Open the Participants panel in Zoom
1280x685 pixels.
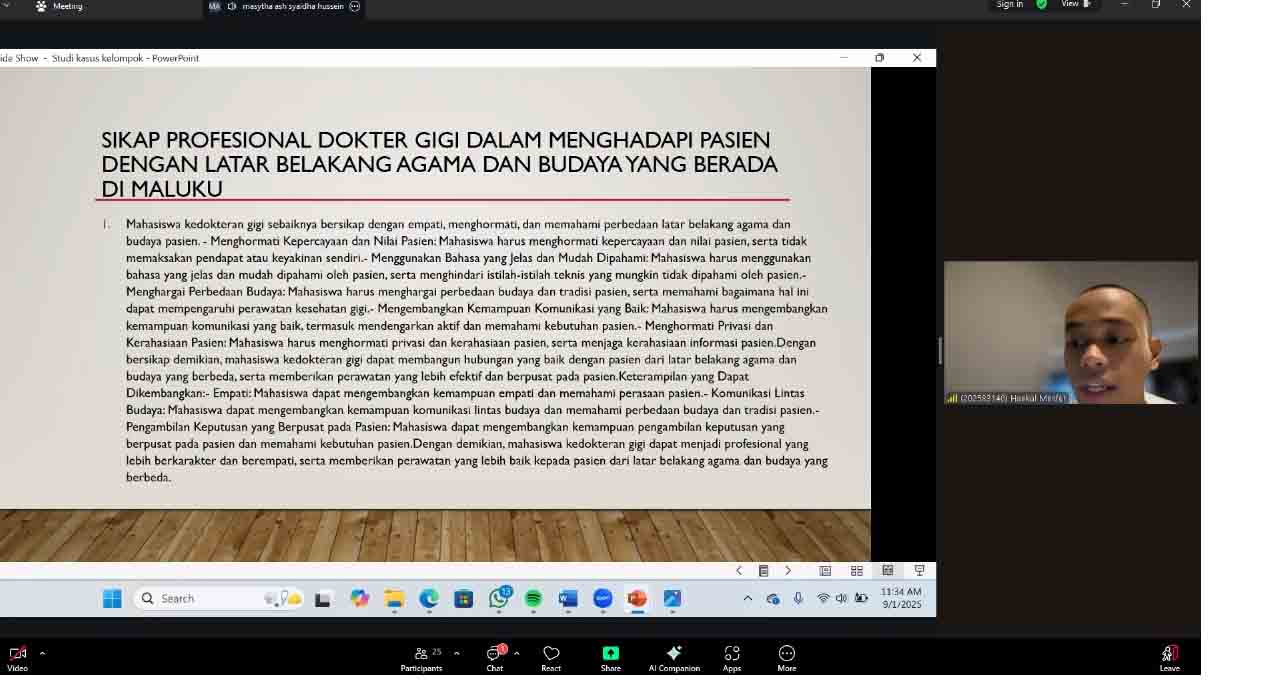421,658
